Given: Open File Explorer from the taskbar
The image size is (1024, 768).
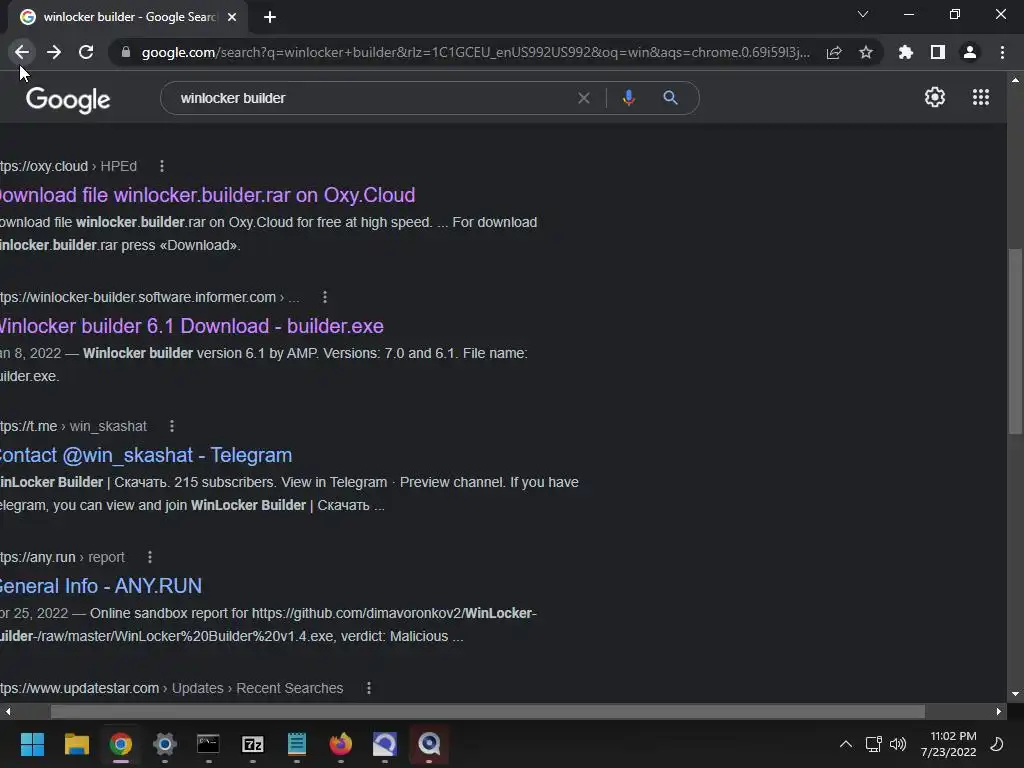Looking at the screenshot, I should point(76,744).
